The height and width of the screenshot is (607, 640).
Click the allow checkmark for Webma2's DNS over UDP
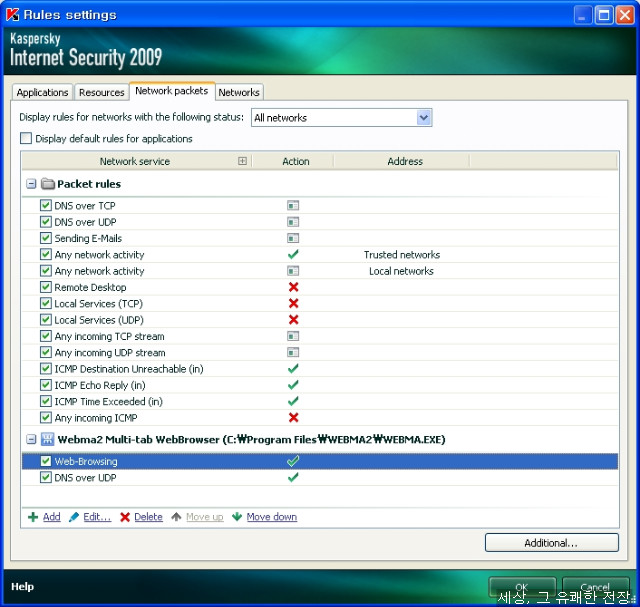293,477
